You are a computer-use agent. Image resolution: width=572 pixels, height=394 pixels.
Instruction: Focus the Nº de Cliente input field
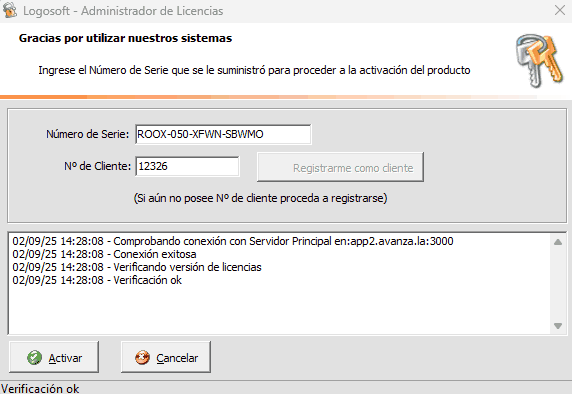pyautogui.click(x=187, y=166)
